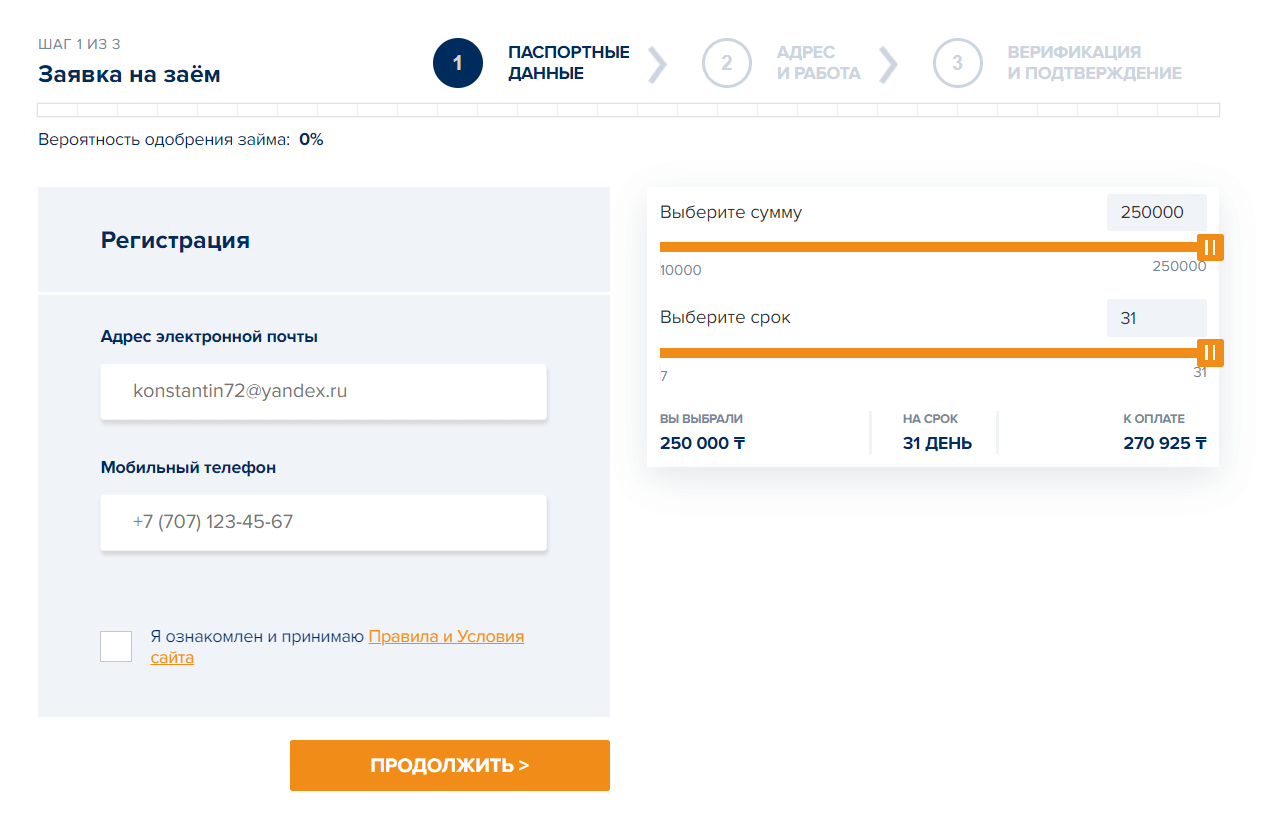Image resolution: width=1288 pixels, height=821 pixels.
Task: Open the 31 term value box
Action: pyautogui.click(x=1156, y=318)
